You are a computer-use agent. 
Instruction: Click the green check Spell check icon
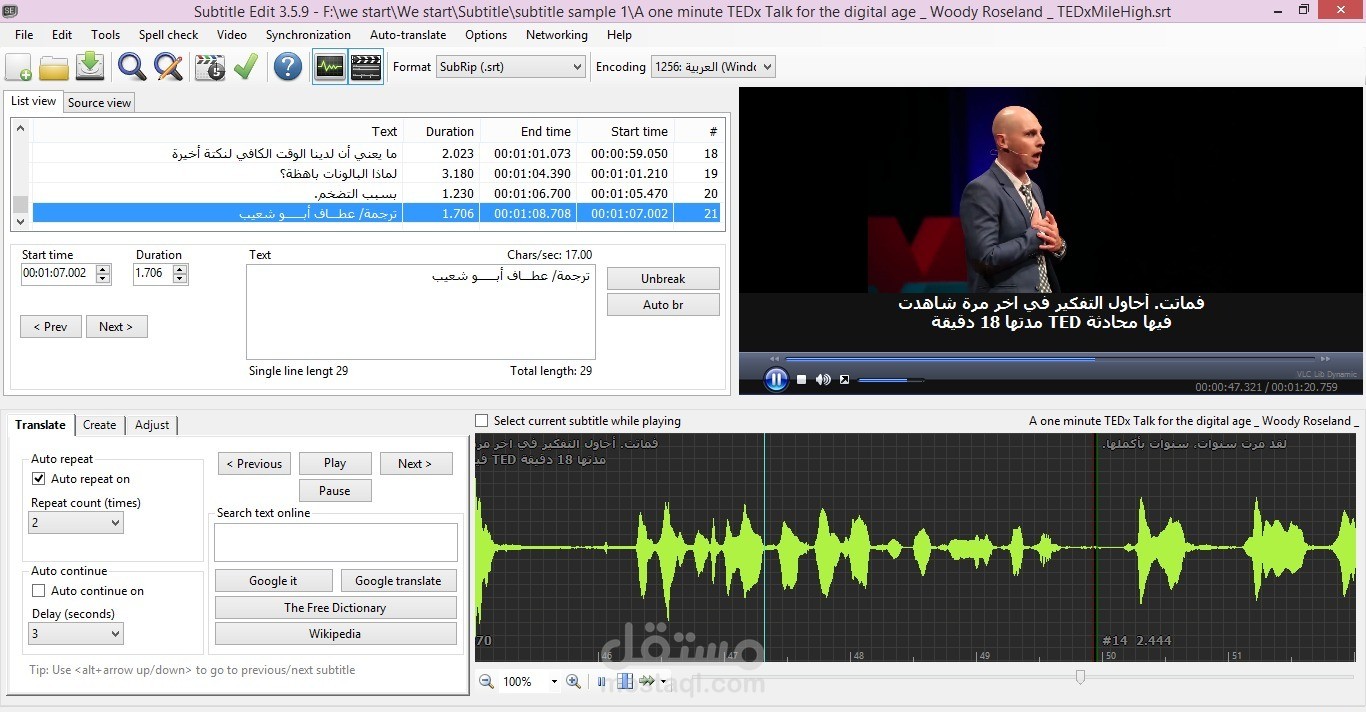click(246, 67)
